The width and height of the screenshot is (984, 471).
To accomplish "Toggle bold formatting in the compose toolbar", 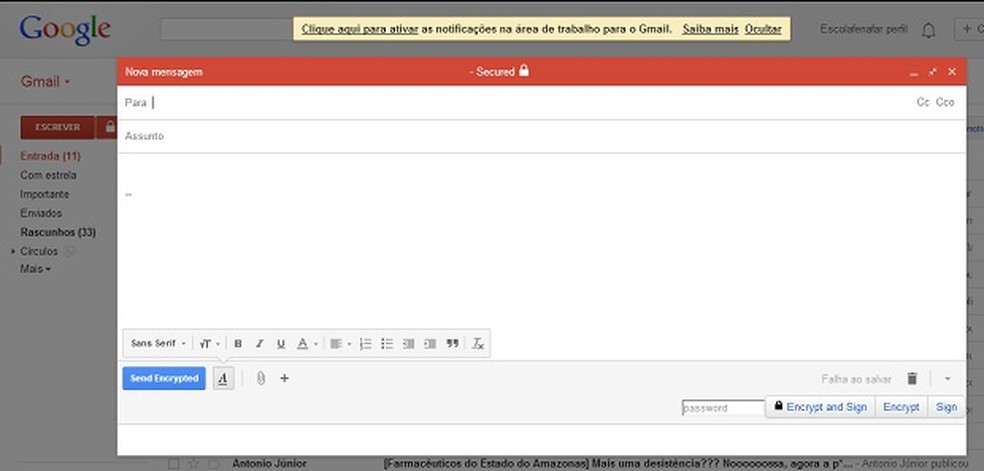I will pyautogui.click(x=238, y=344).
